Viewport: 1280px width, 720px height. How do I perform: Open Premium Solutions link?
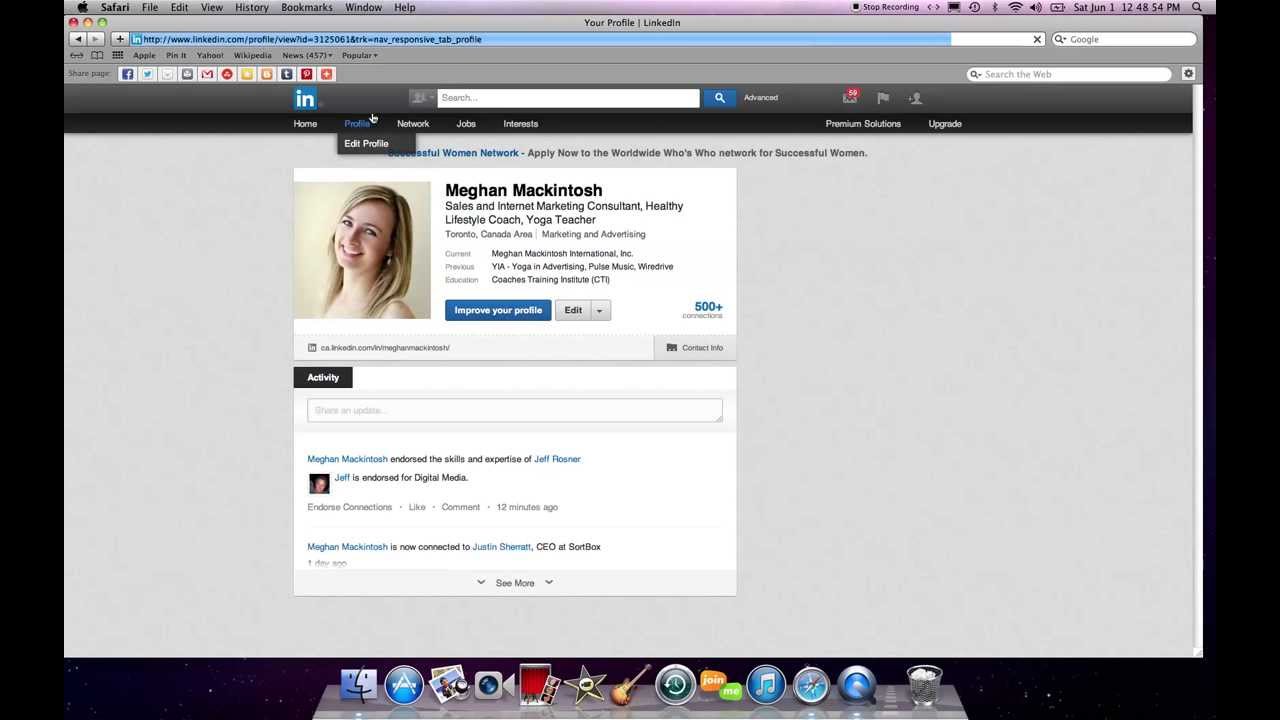(x=863, y=124)
